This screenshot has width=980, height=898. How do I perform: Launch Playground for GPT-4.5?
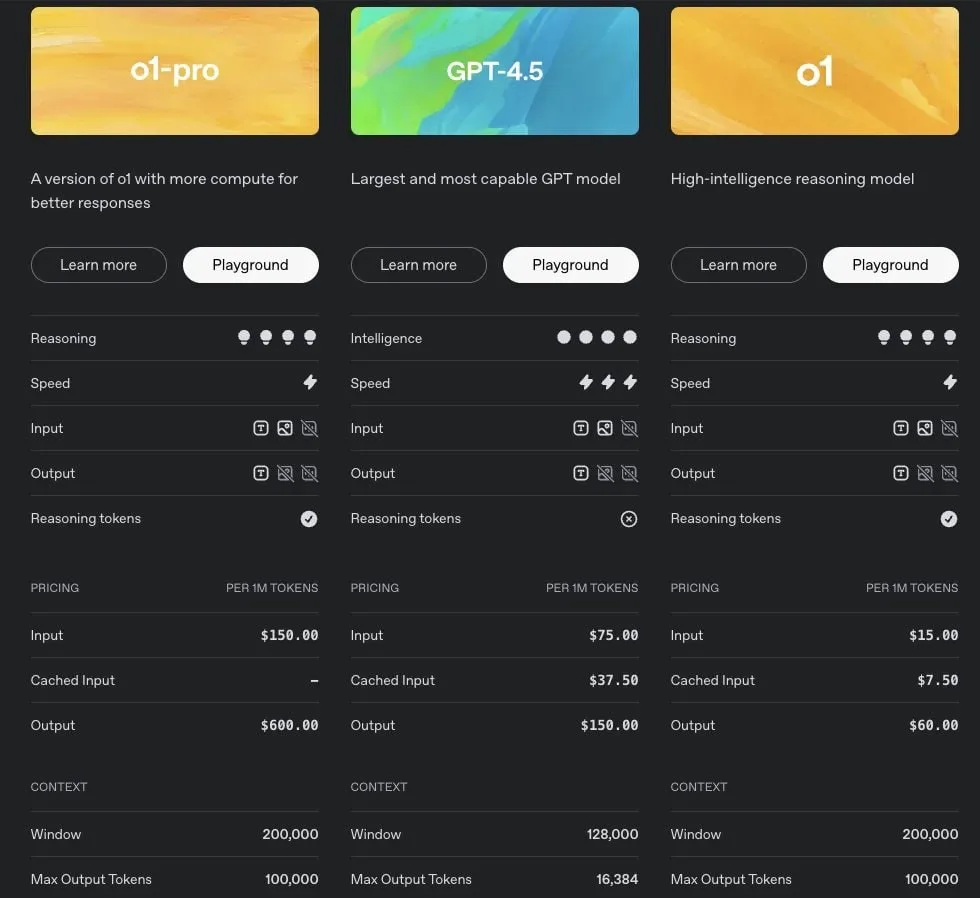tap(571, 265)
